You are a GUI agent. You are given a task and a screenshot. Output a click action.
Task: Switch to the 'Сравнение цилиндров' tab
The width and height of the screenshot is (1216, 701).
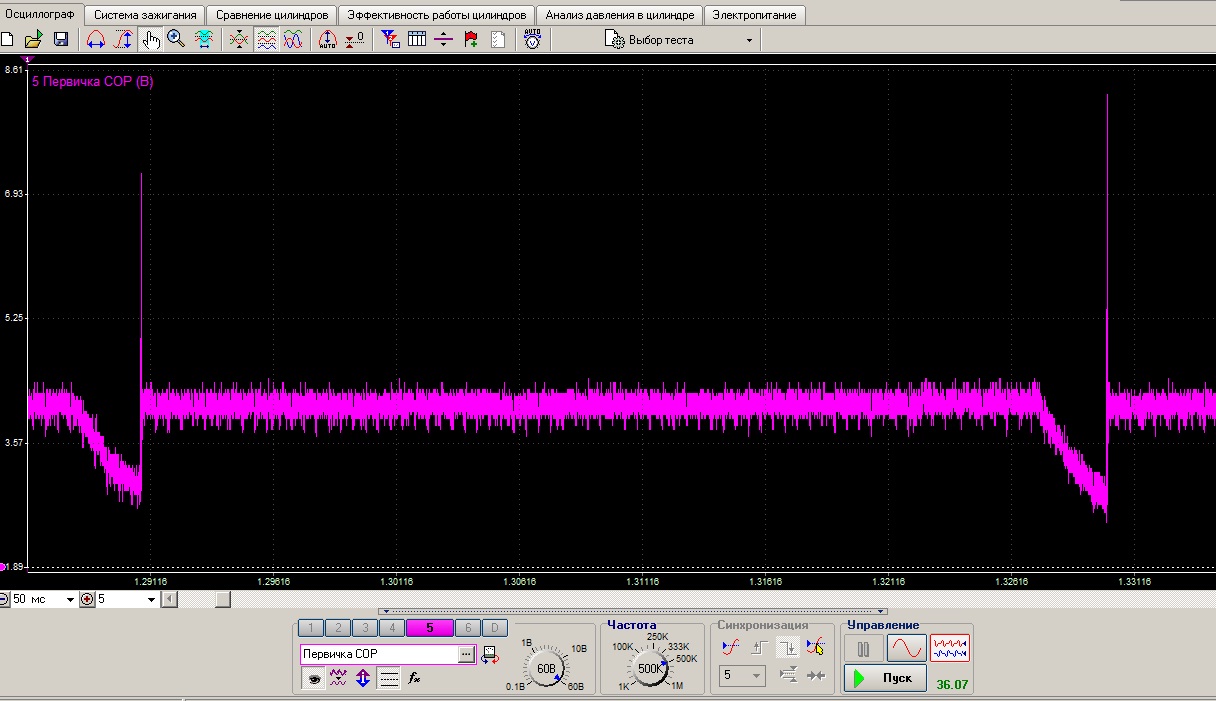point(272,15)
